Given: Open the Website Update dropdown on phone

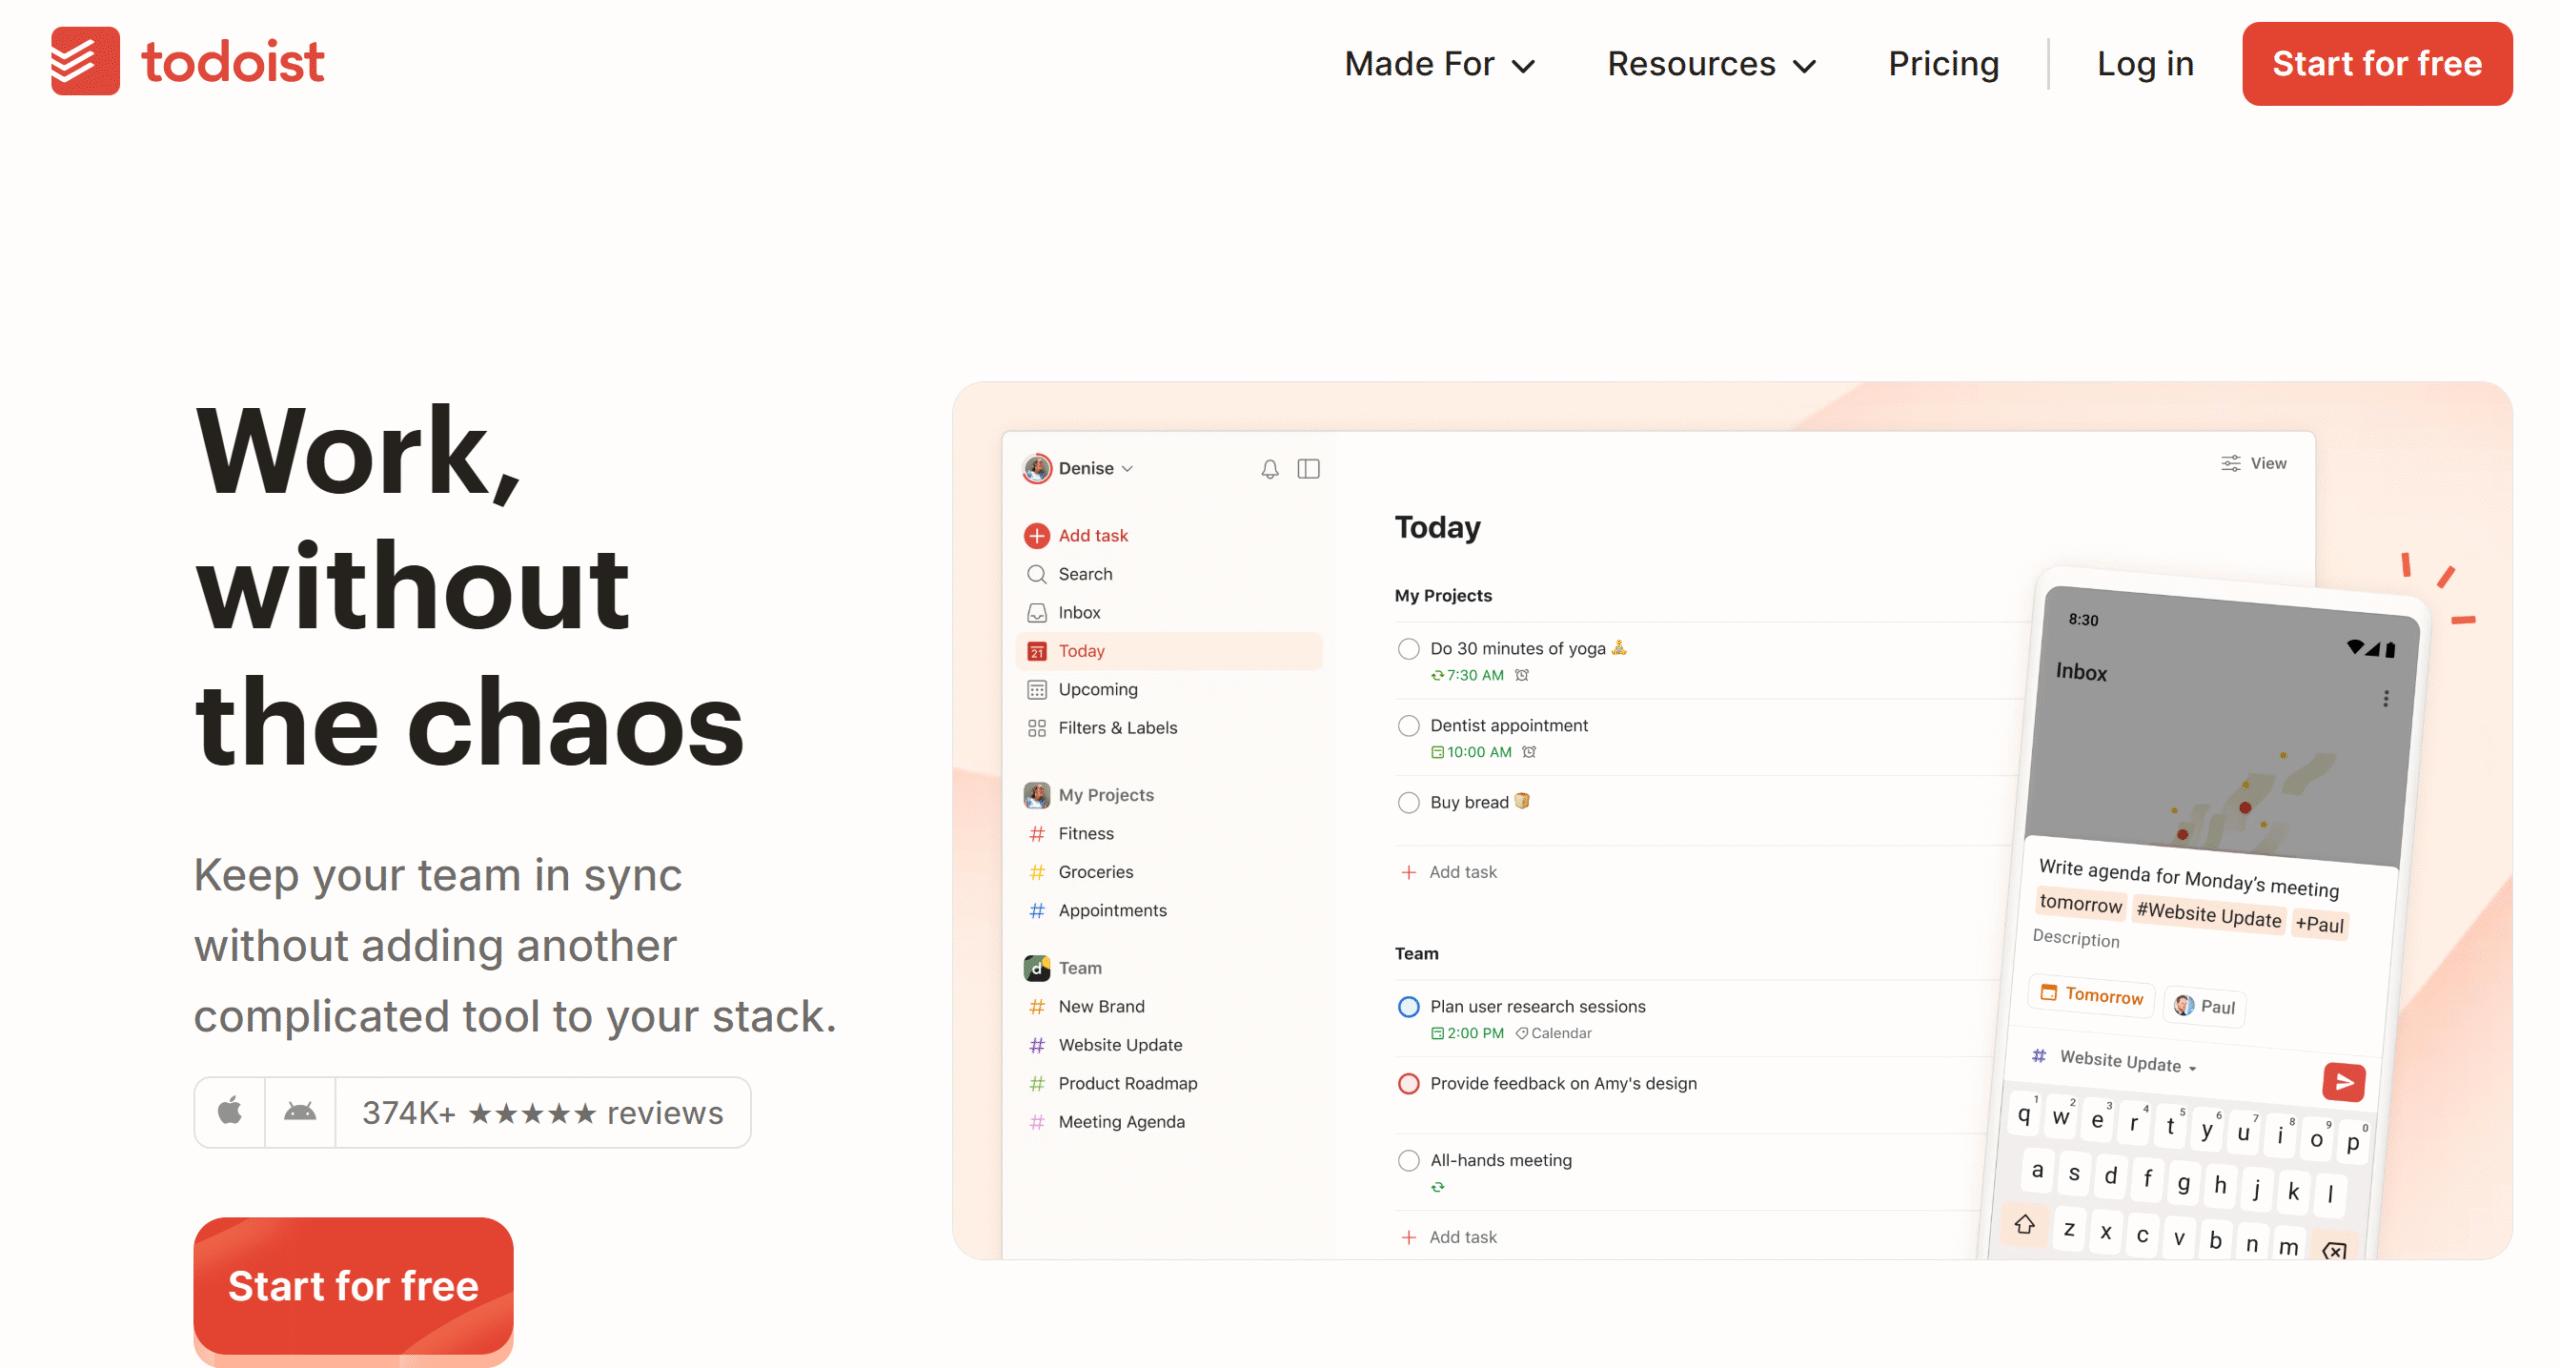Looking at the screenshot, I should tap(2113, 1060).
